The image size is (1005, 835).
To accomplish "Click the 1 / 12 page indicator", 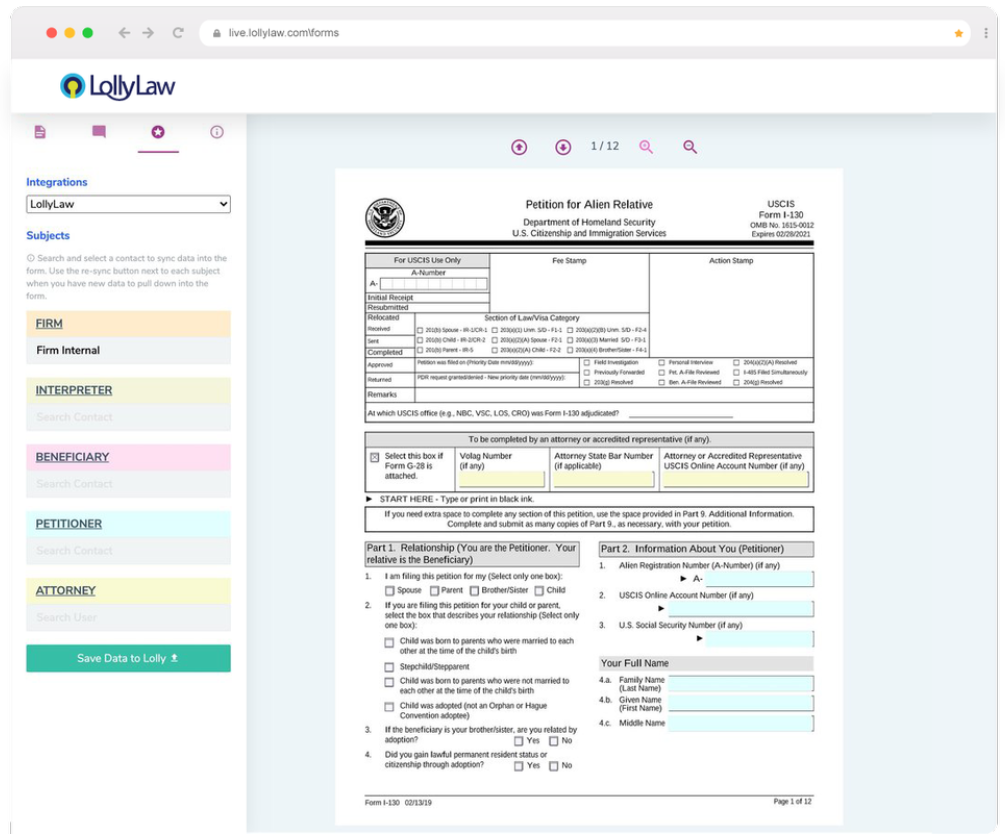I will [x=605, y=146].
